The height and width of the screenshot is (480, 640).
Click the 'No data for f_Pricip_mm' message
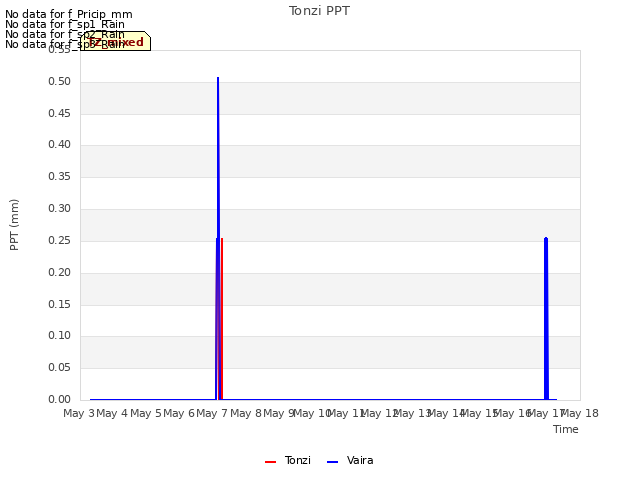tap(69, 14)
